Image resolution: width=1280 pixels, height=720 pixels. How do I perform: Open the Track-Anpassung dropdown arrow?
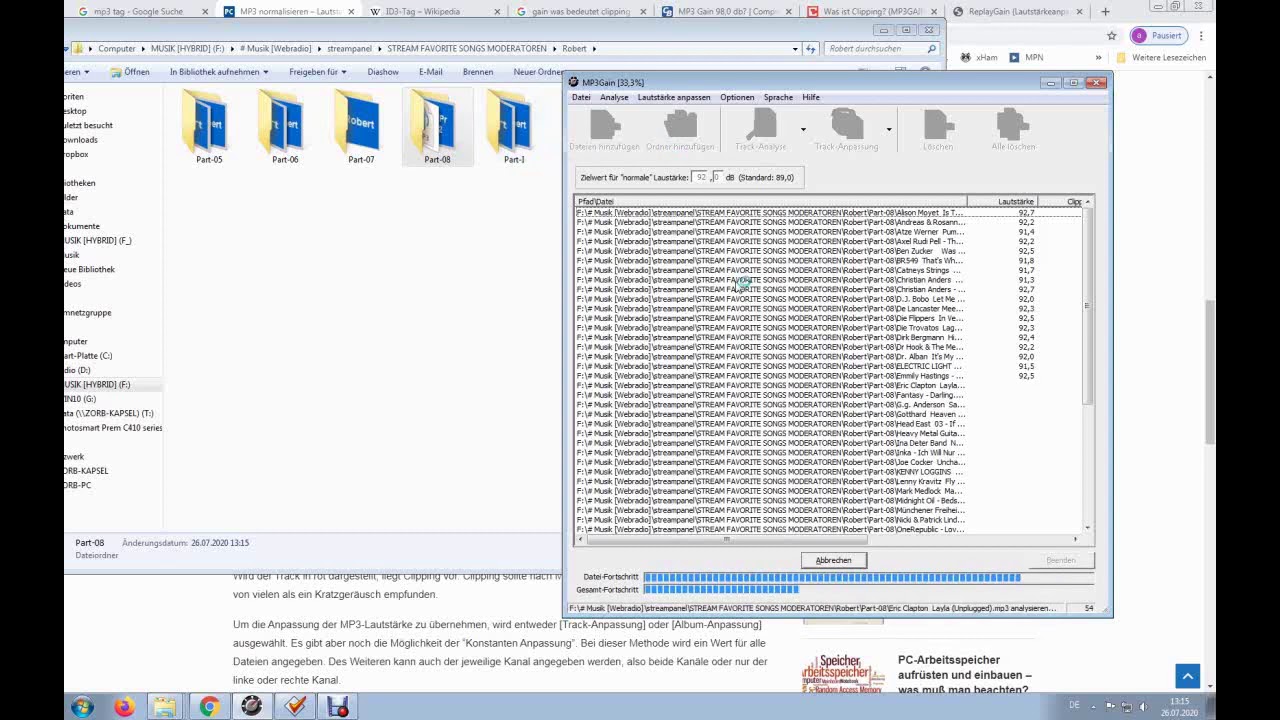[x=888, y=130]
